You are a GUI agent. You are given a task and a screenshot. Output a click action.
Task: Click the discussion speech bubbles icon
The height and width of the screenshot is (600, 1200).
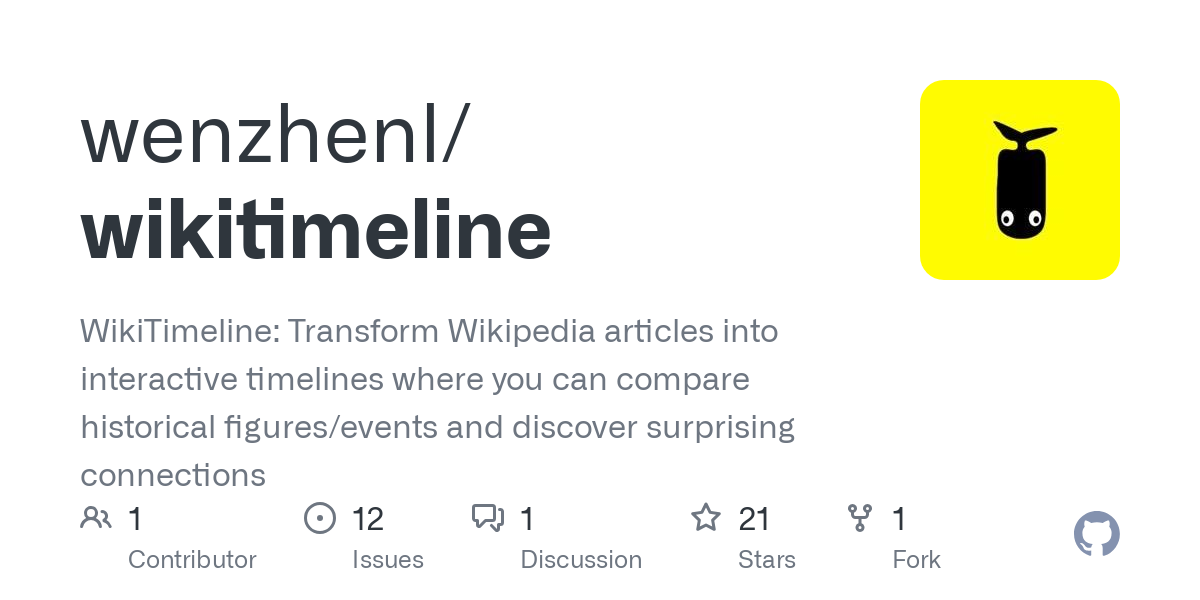488,518
